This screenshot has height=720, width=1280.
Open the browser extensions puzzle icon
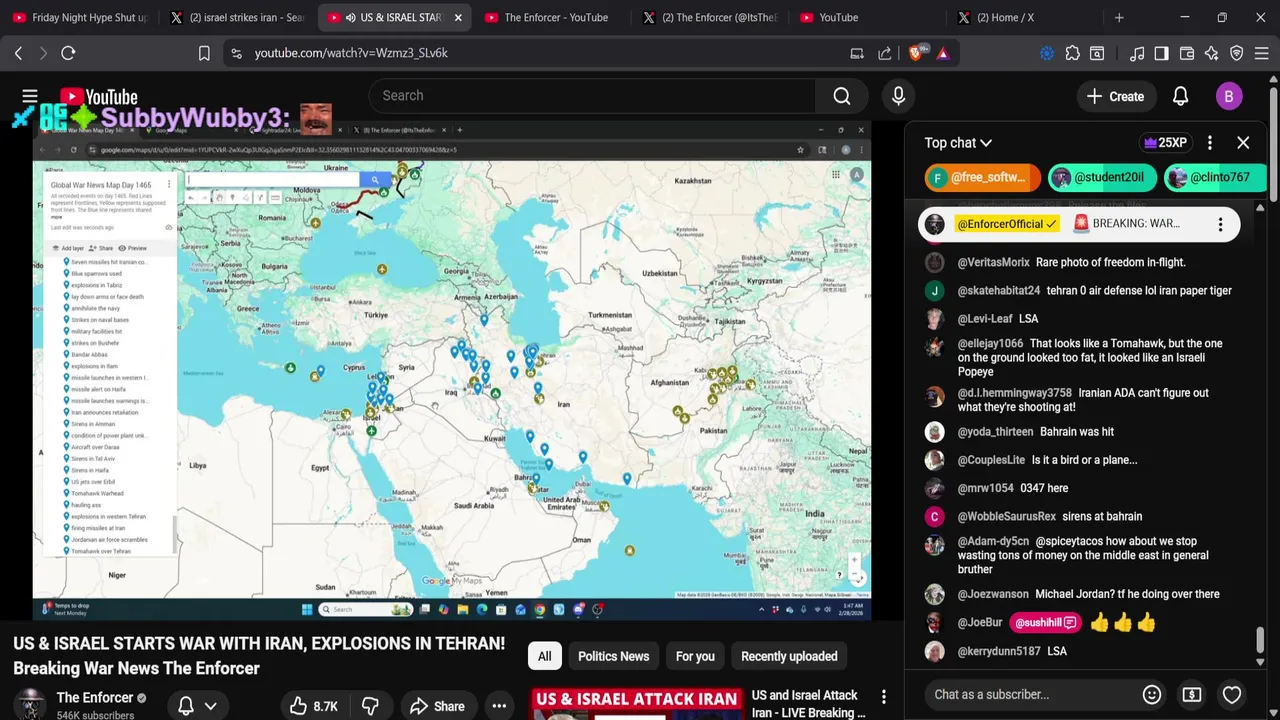1072,53
